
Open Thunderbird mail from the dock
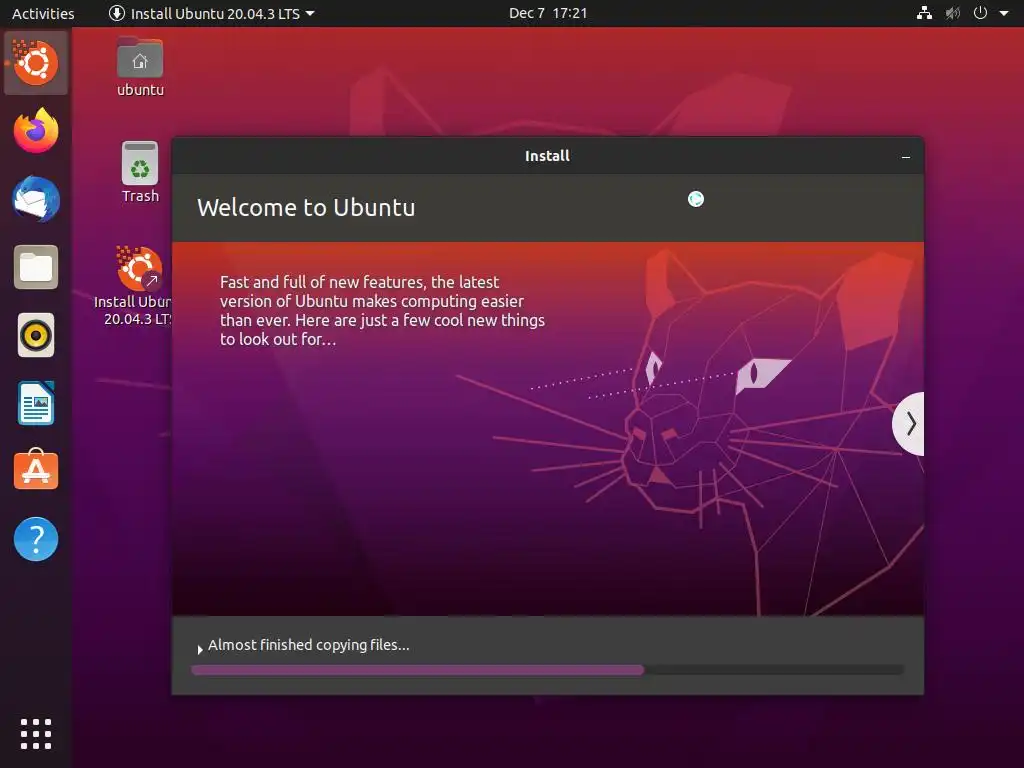point(36,199)
